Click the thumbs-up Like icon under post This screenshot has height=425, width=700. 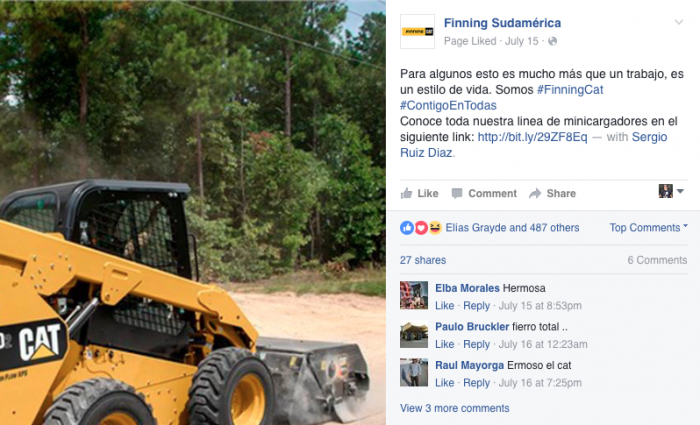406,193
